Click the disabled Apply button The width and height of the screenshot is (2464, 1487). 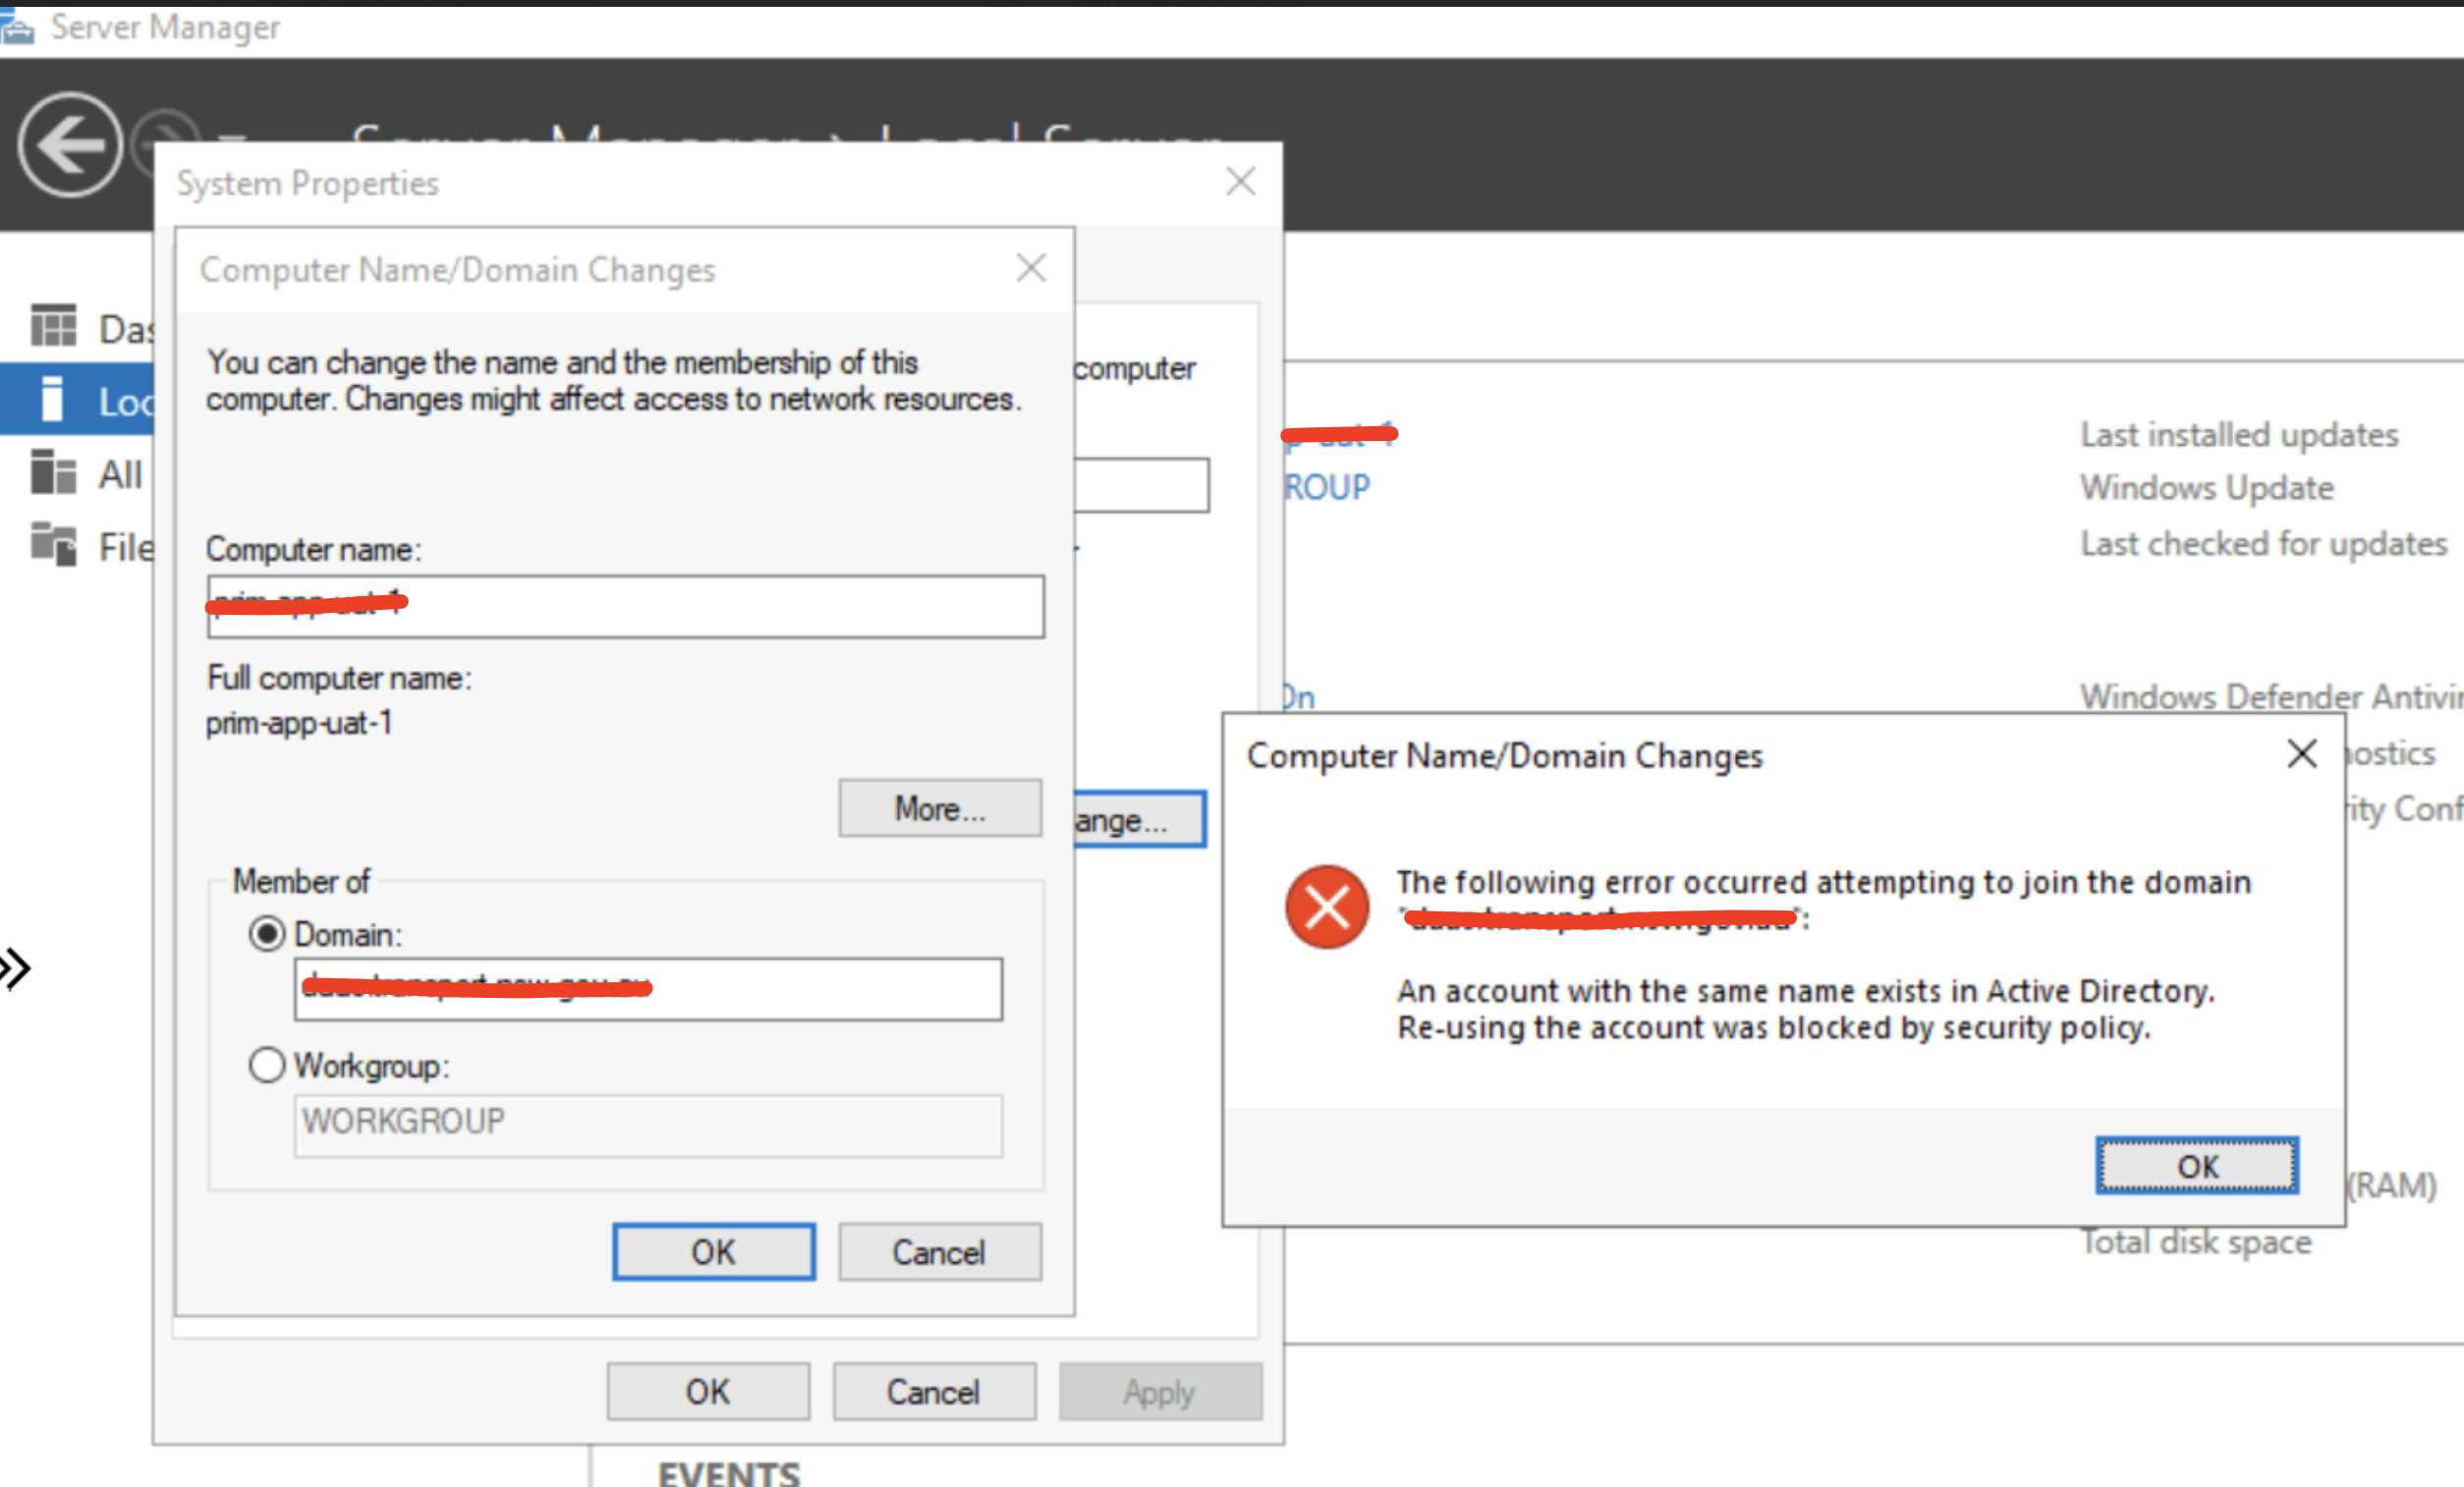pos(1160,1391)
